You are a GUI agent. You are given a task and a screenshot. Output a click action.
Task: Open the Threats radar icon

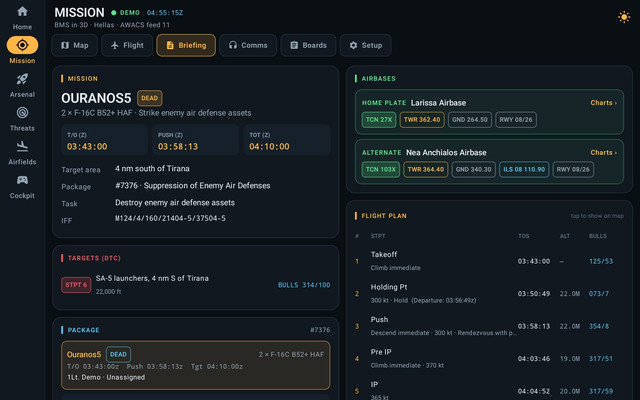coord(22,113)
